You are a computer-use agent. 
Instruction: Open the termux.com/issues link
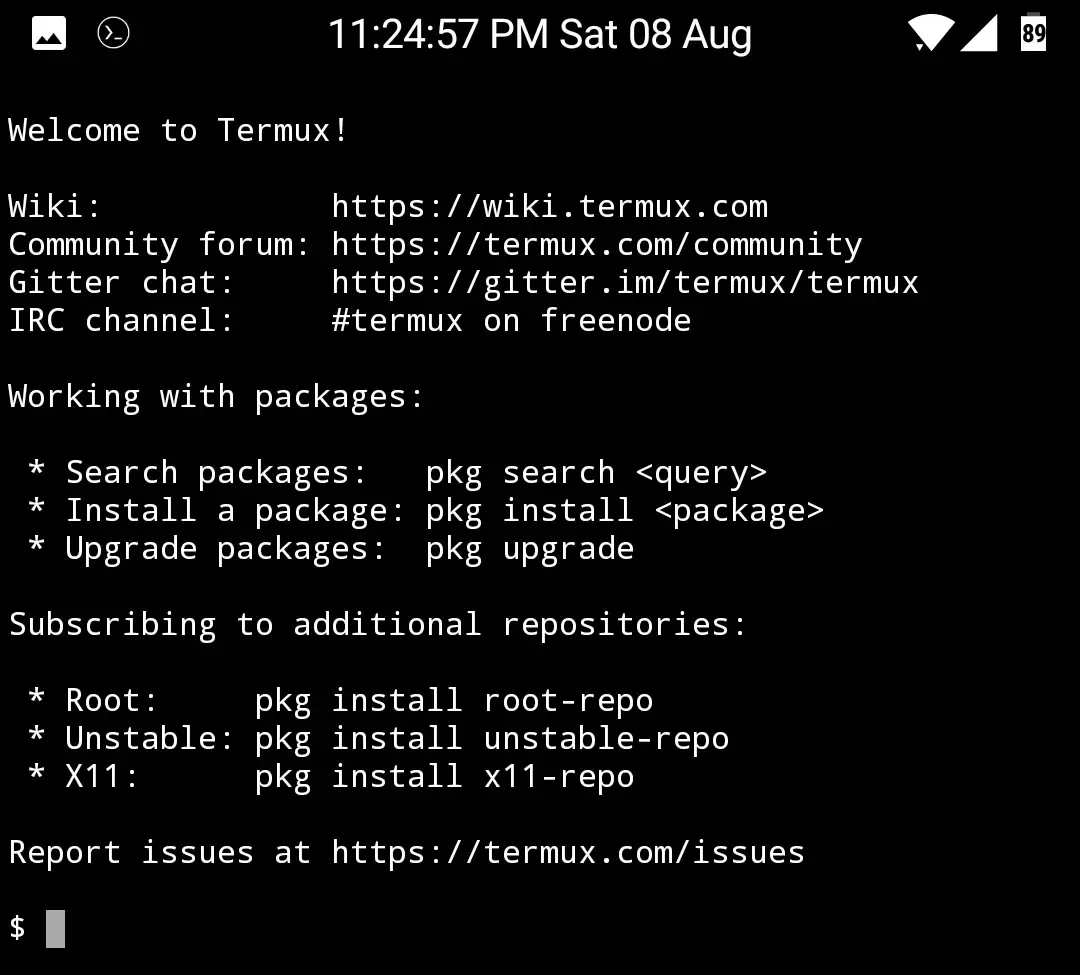[x=567, y=852]
